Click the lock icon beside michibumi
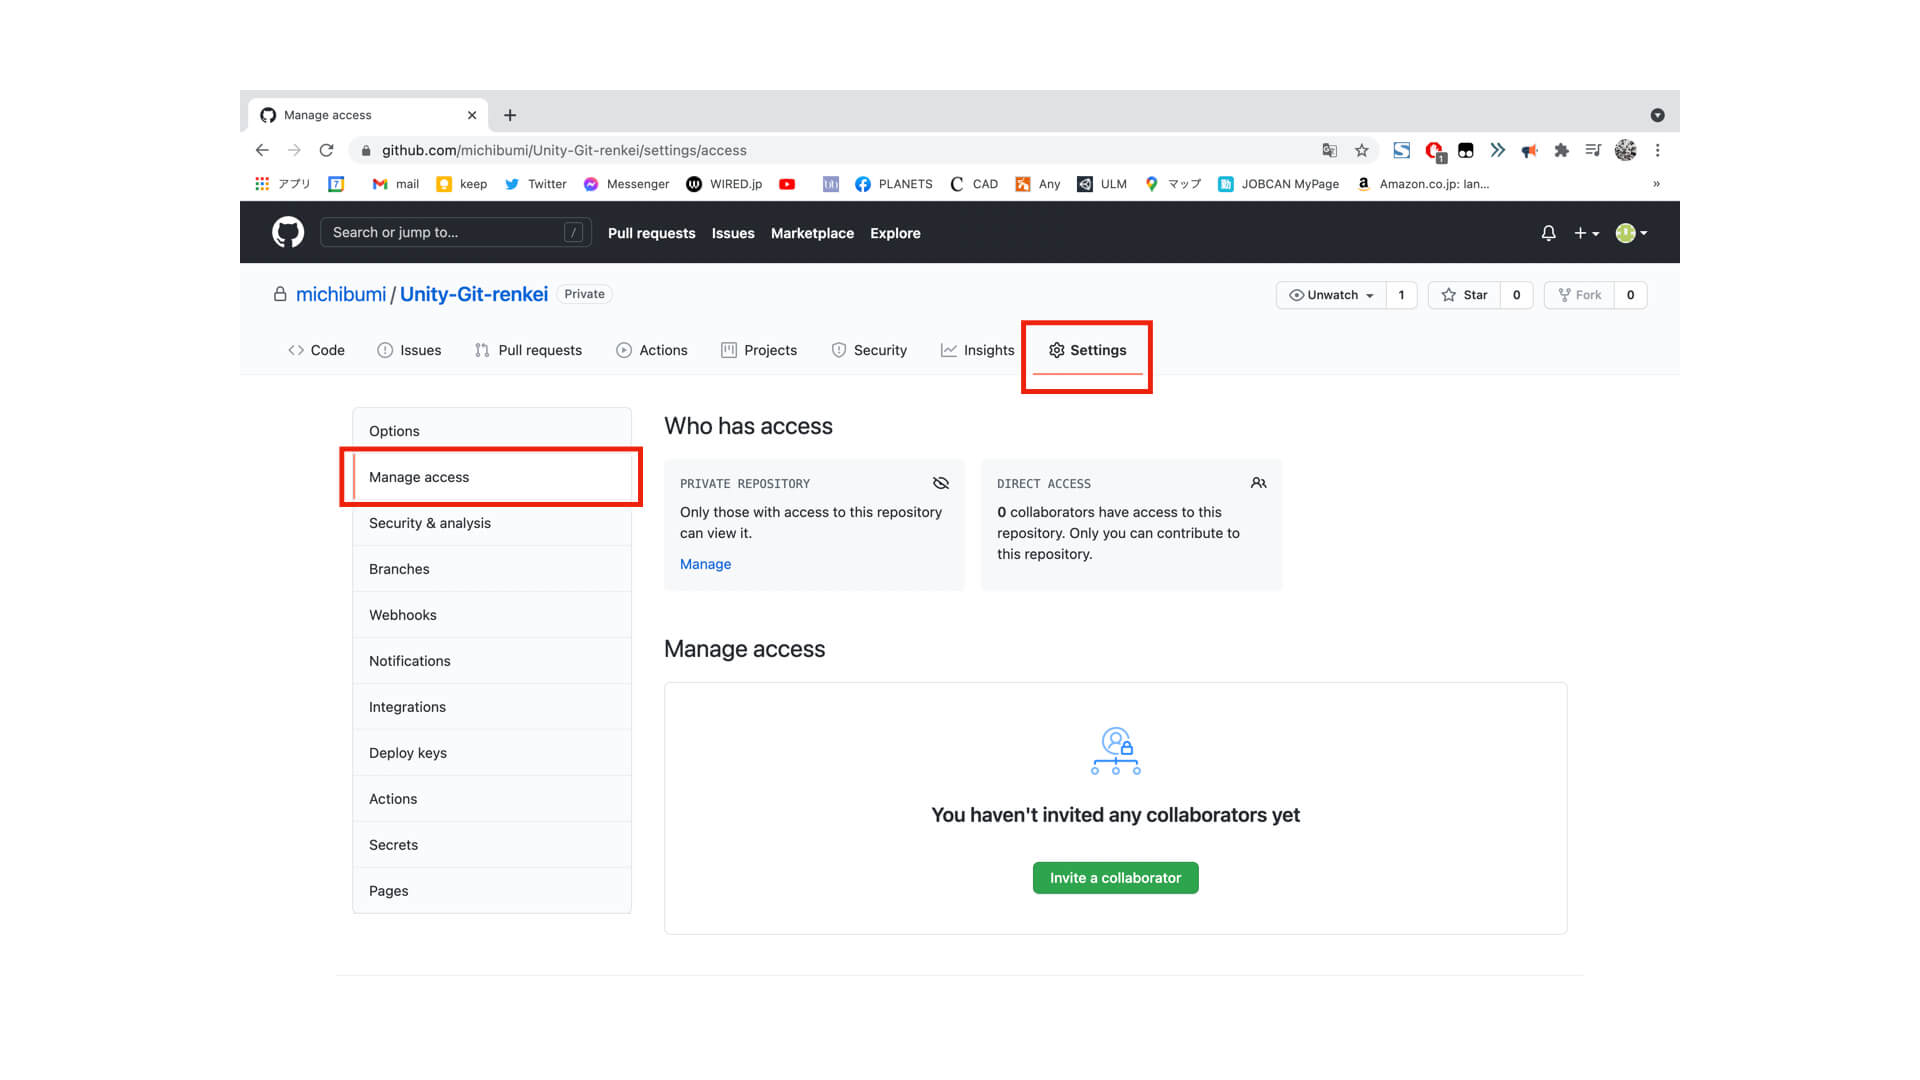This screenshot has height=1080, width=1920. click(279, 293)
